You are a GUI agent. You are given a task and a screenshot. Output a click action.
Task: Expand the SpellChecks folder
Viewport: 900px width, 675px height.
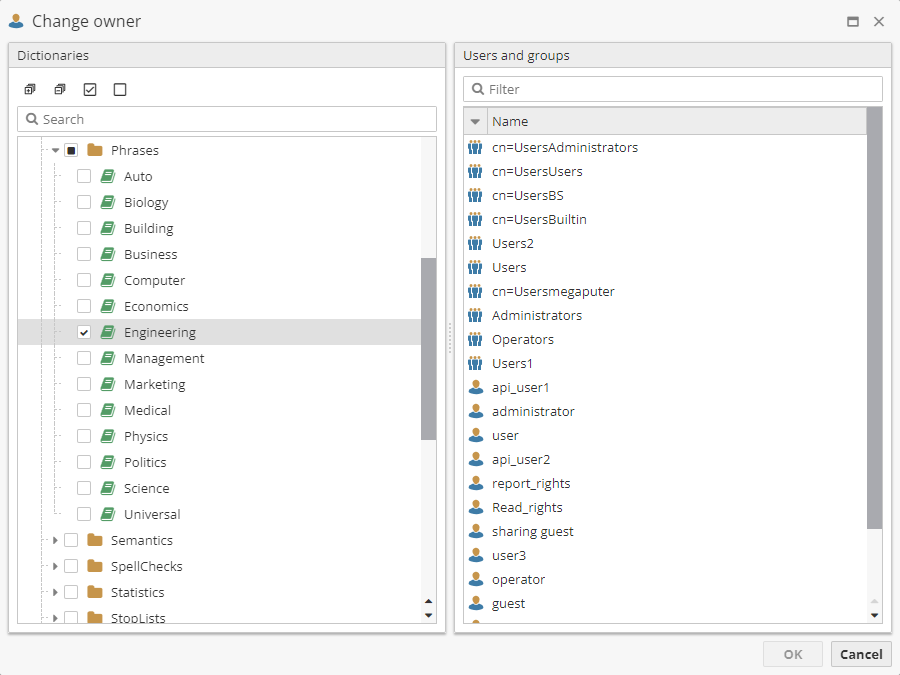55,567
